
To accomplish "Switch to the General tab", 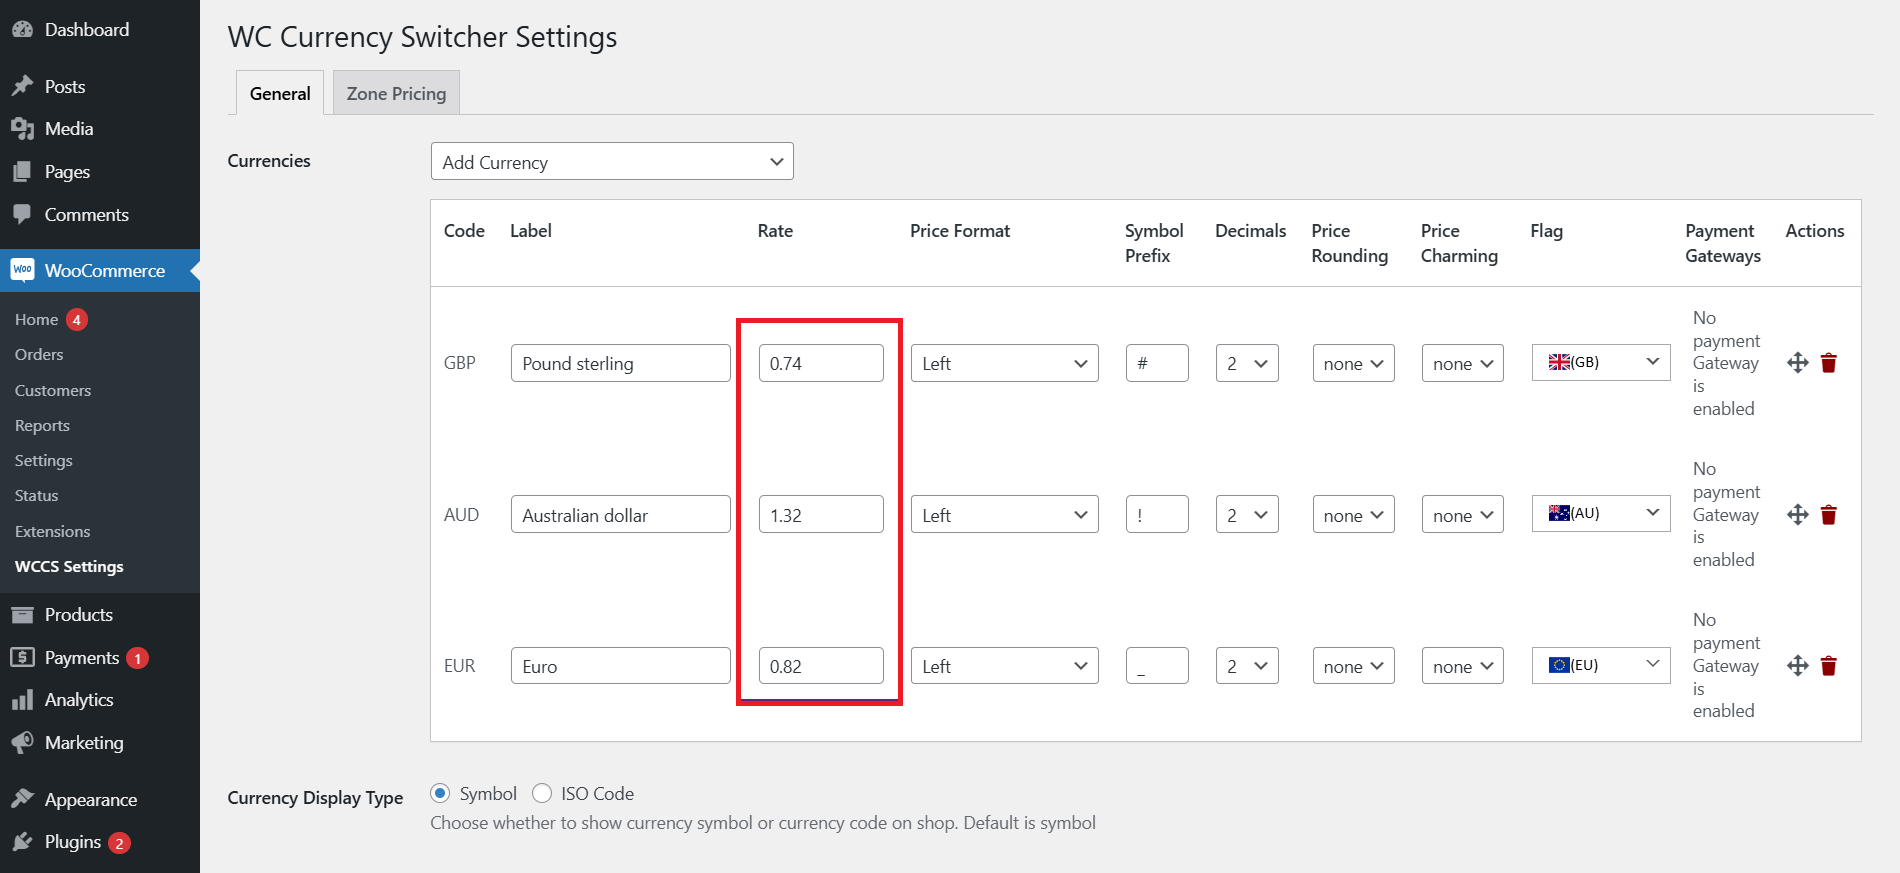I will coord(280,93).
